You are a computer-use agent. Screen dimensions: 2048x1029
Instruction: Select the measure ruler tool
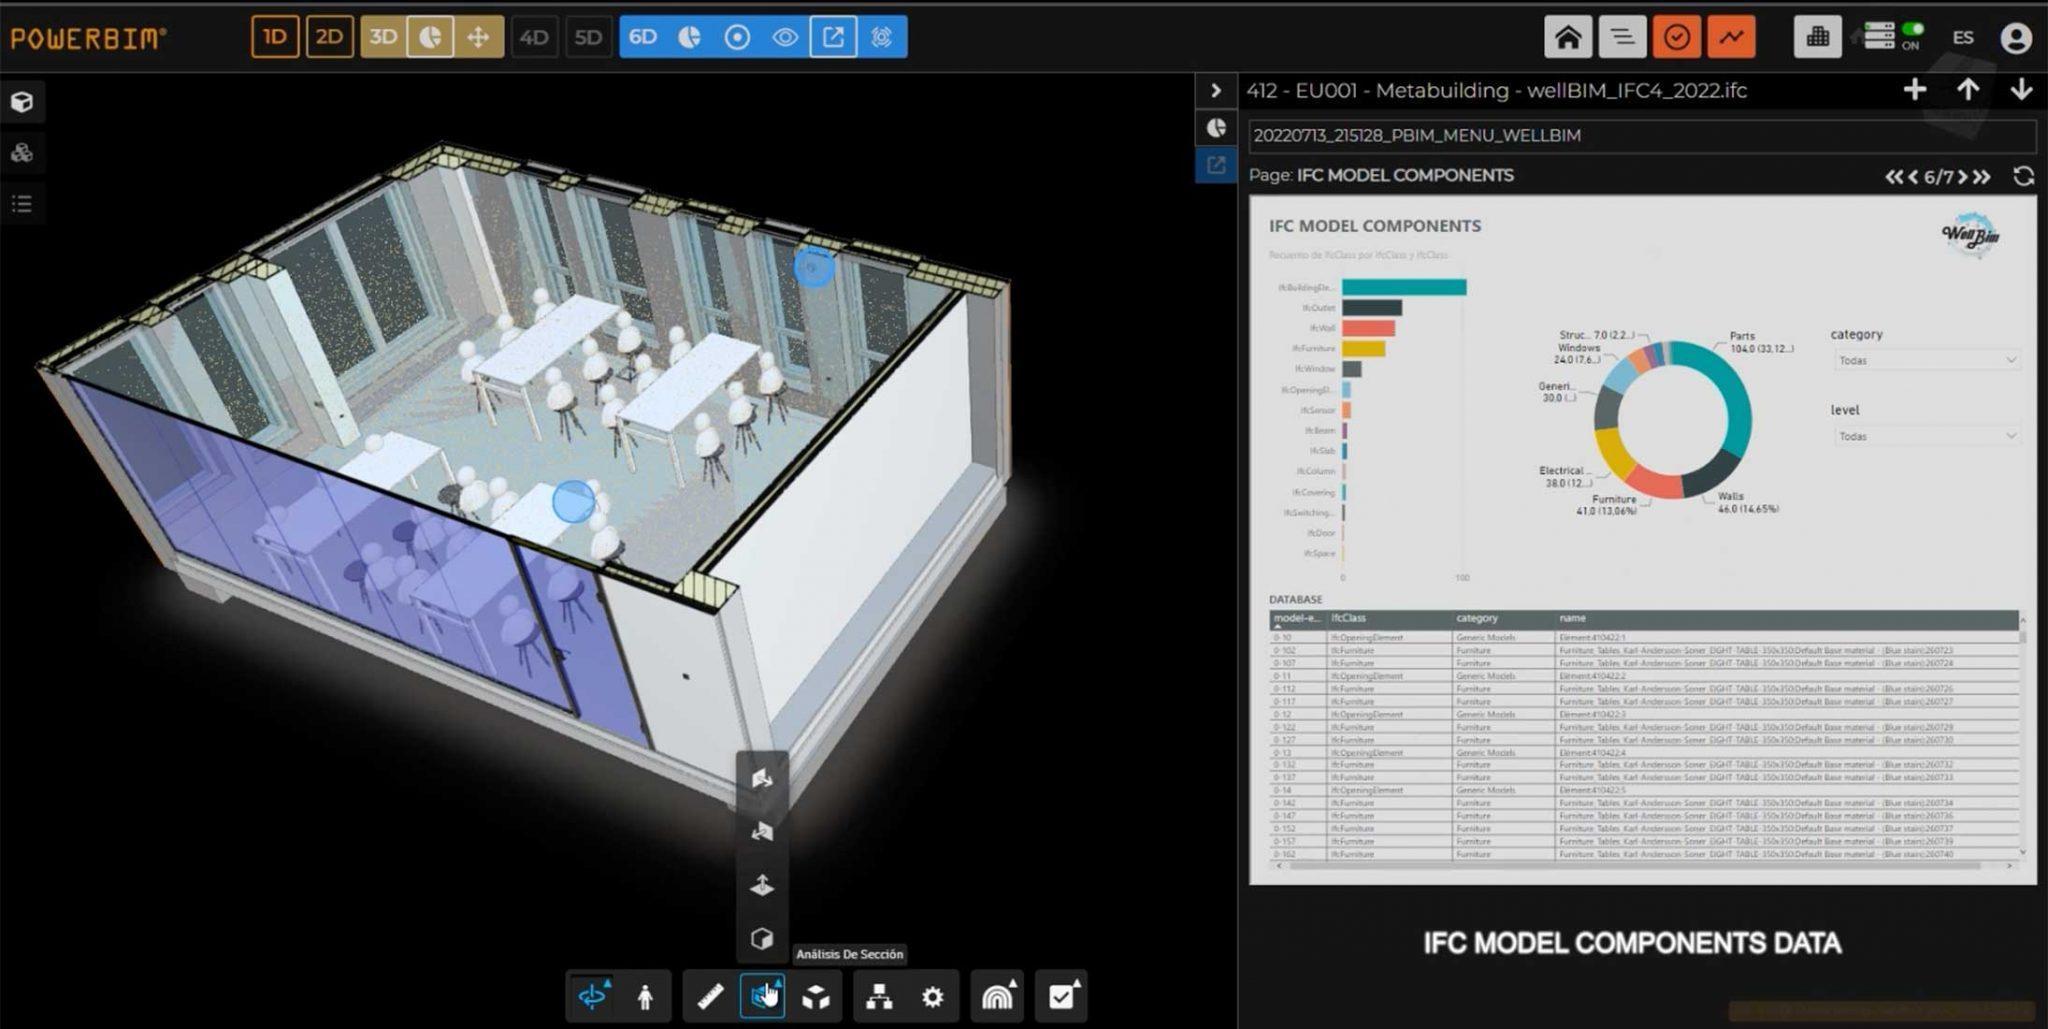pyautogui.click(x=710, y=996)
